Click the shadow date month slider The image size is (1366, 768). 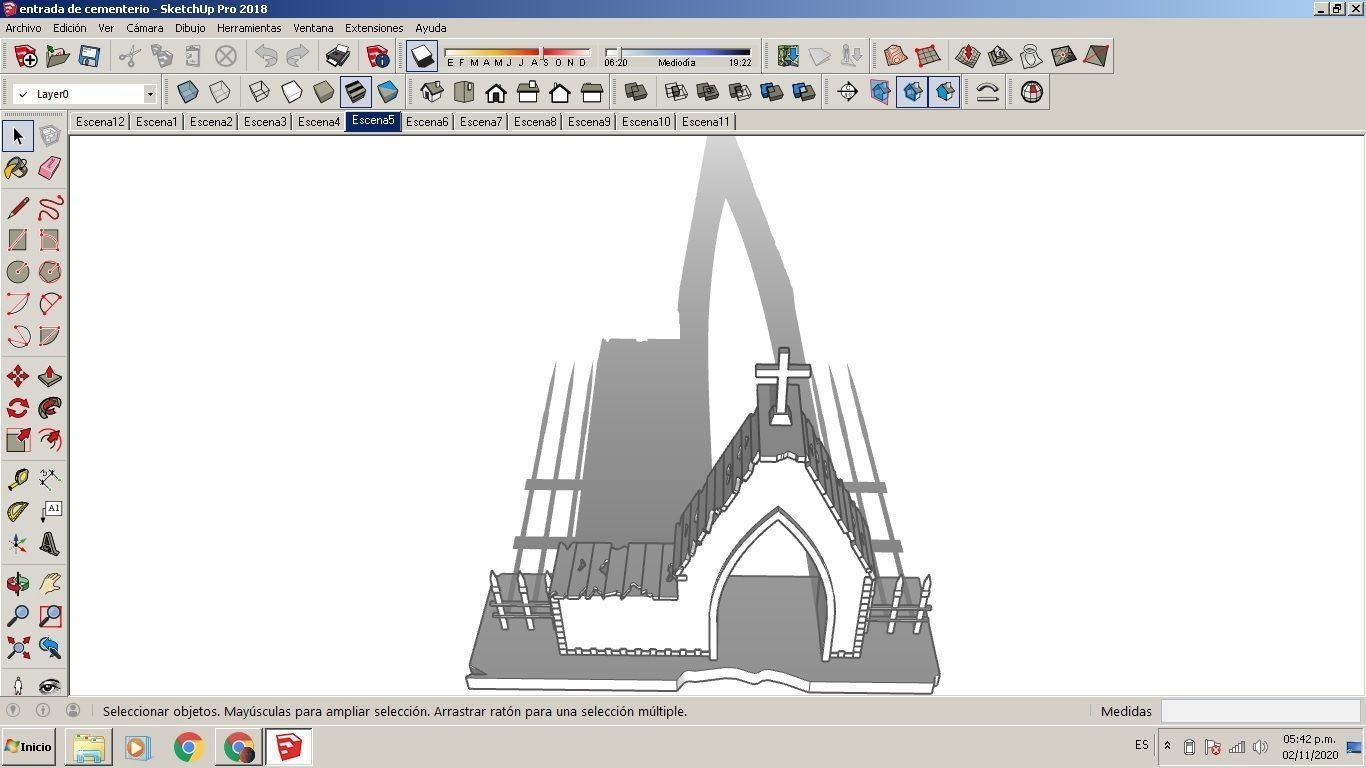(517, 52)
